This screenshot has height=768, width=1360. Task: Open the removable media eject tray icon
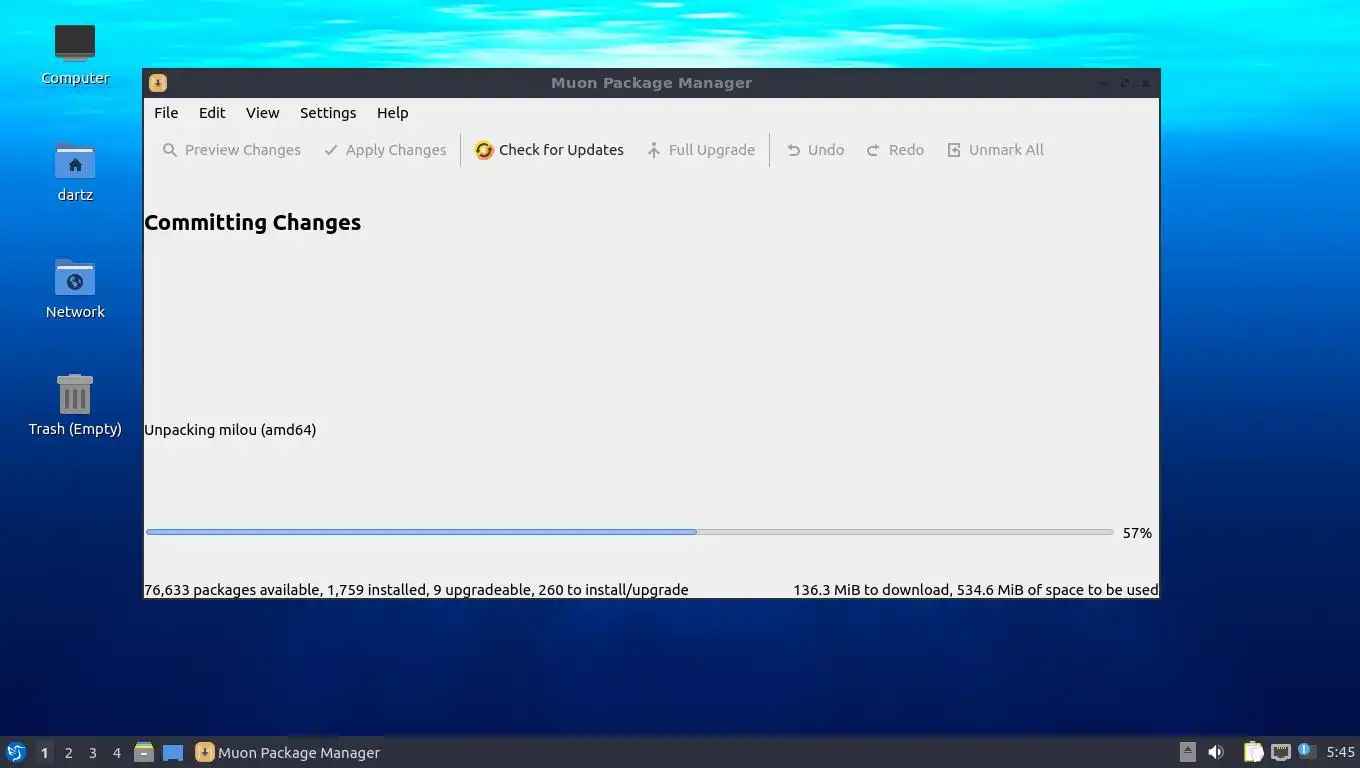click(1188, 752)
